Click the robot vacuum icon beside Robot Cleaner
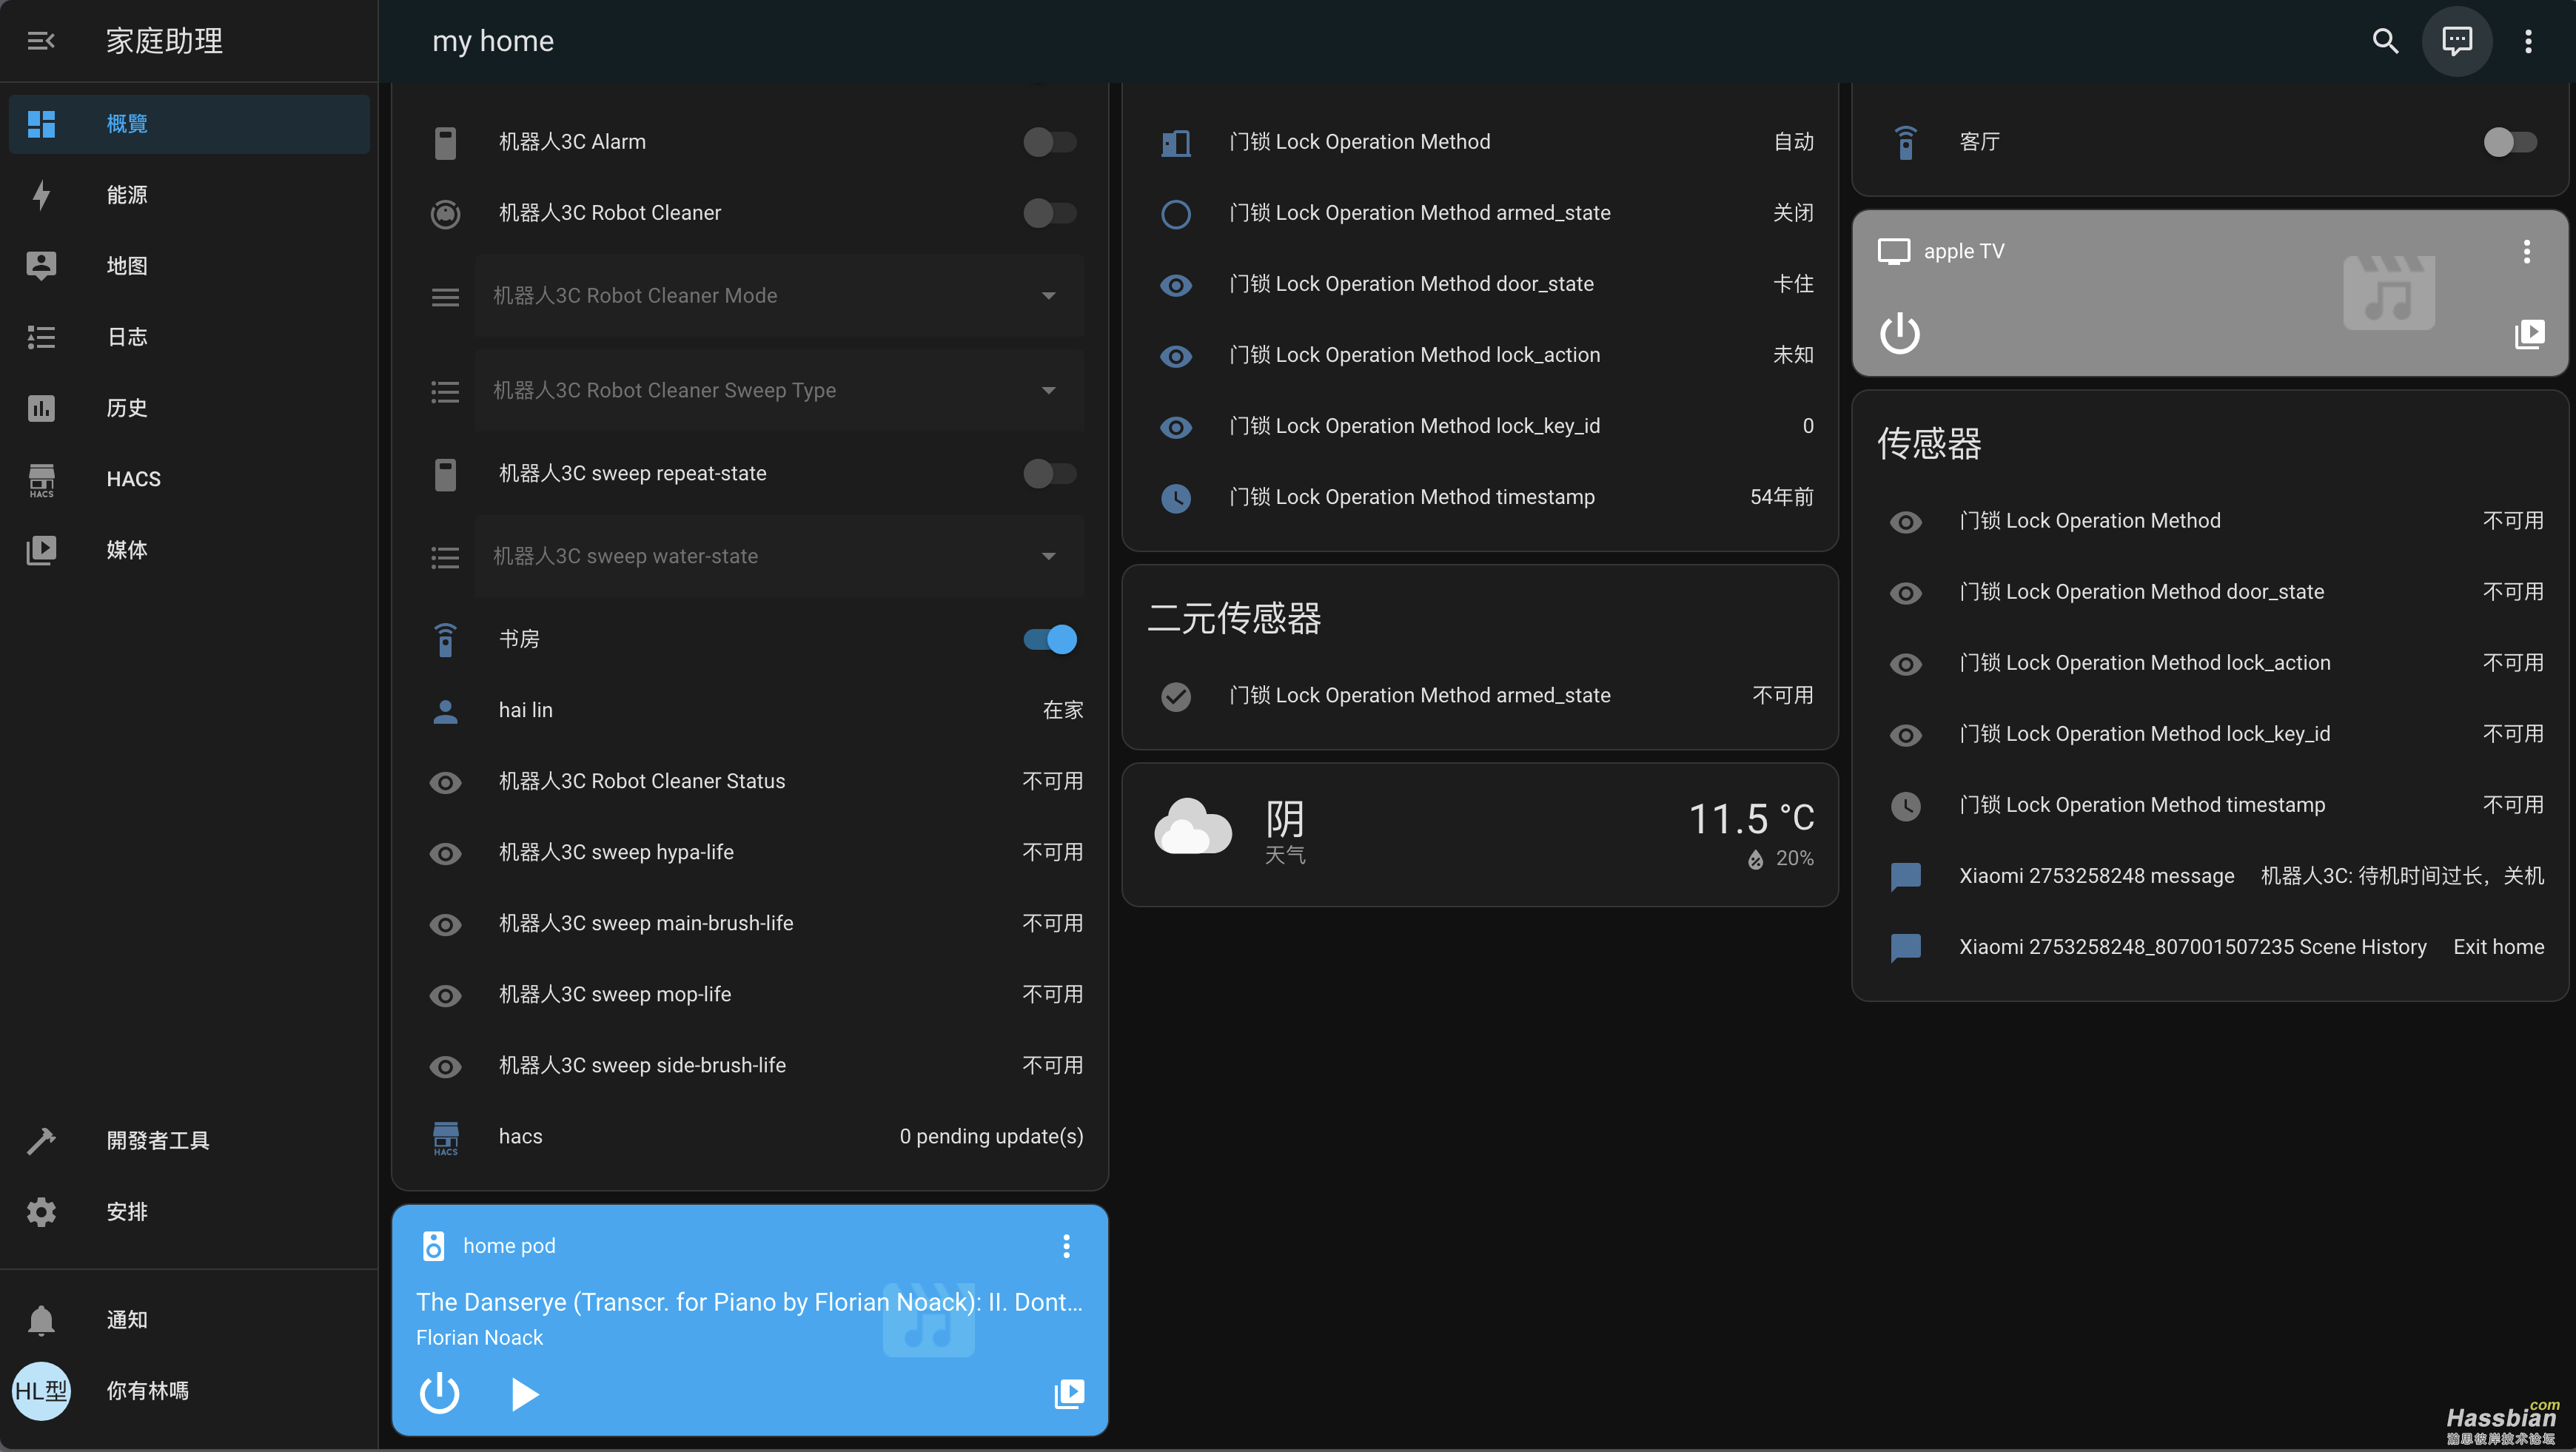This screenshot has width=2576, height=1452. [445, 213]
